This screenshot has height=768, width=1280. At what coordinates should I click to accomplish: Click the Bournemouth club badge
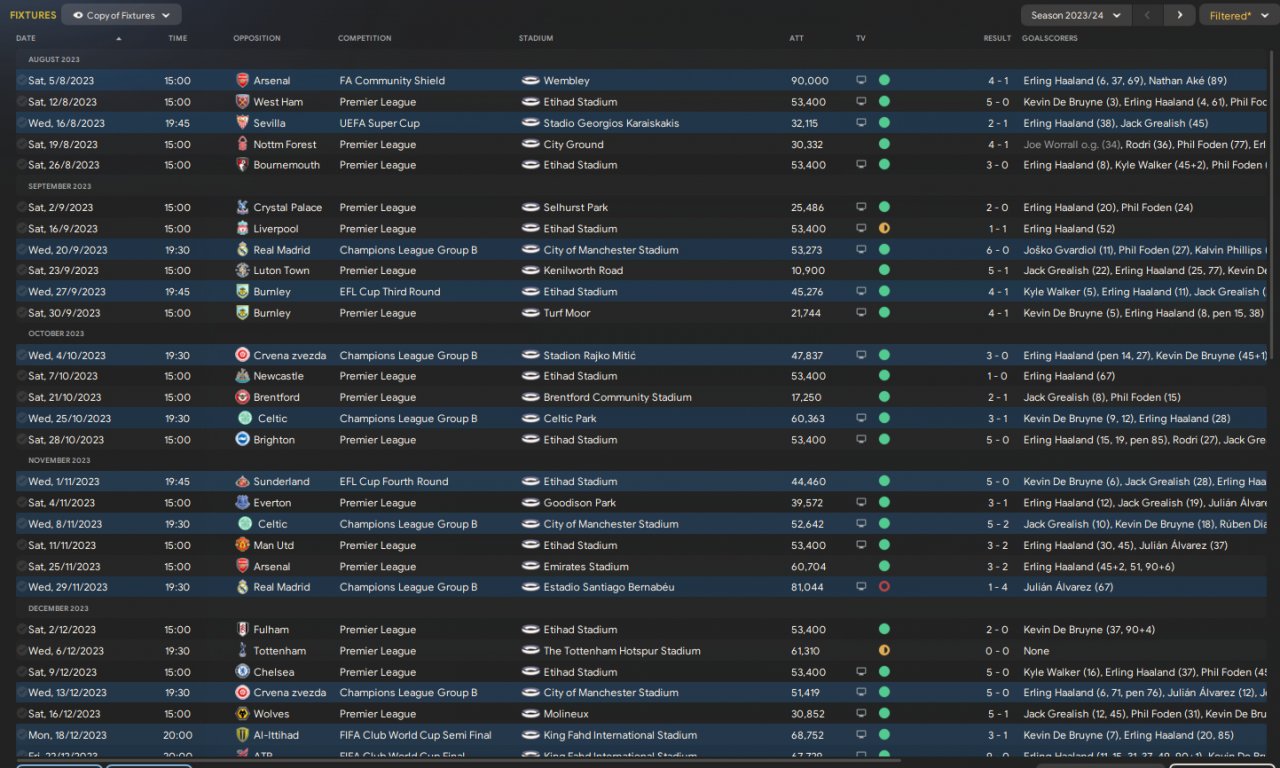pyautogui.click(x=242, y=165)
